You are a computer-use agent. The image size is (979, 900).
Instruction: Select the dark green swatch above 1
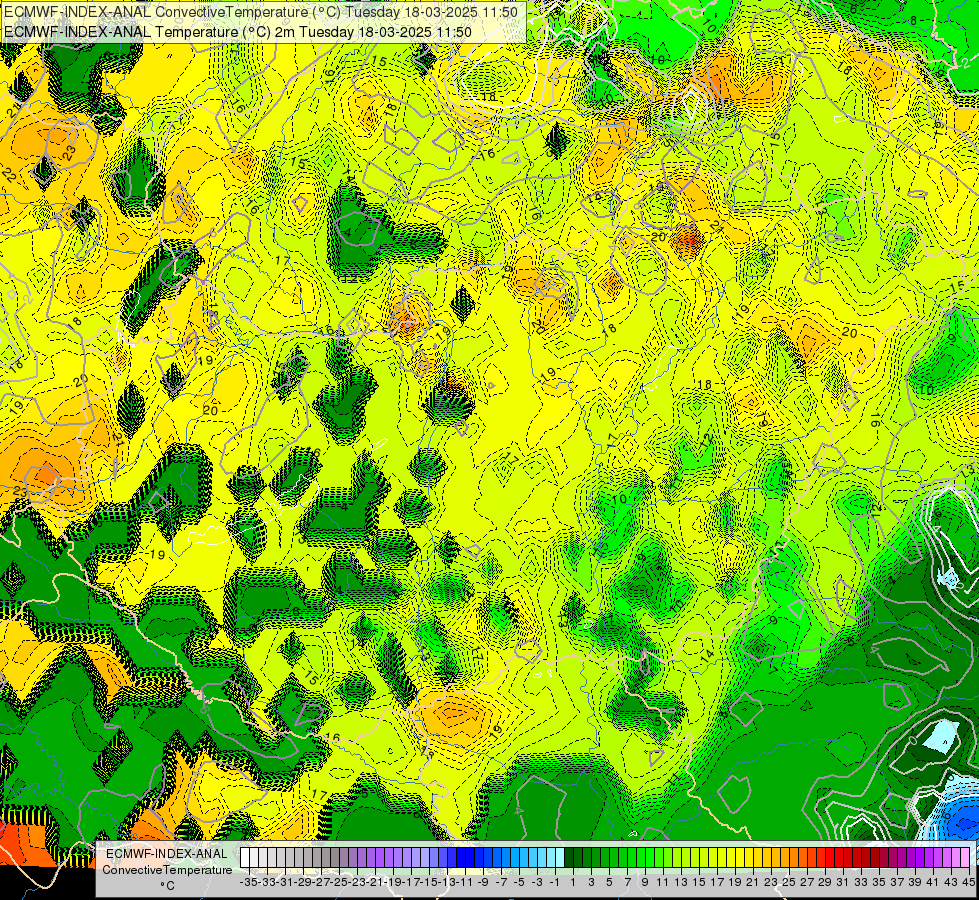point(569,857)
